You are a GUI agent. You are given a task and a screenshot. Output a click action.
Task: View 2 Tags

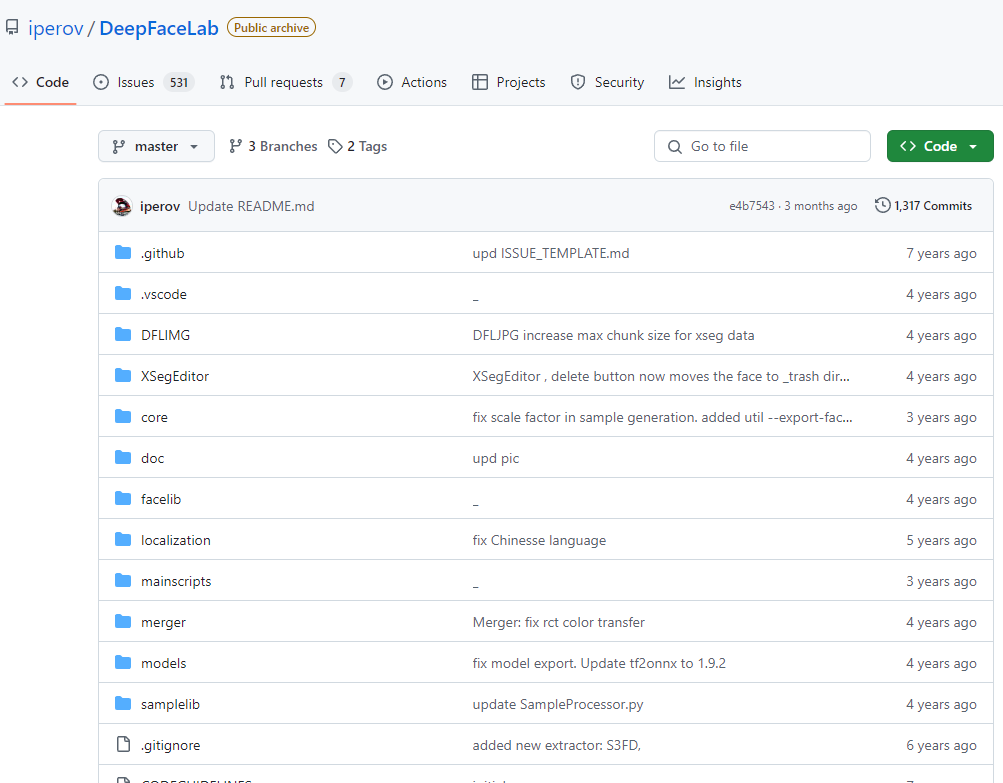pyautogui.click(x=358, y=146)
